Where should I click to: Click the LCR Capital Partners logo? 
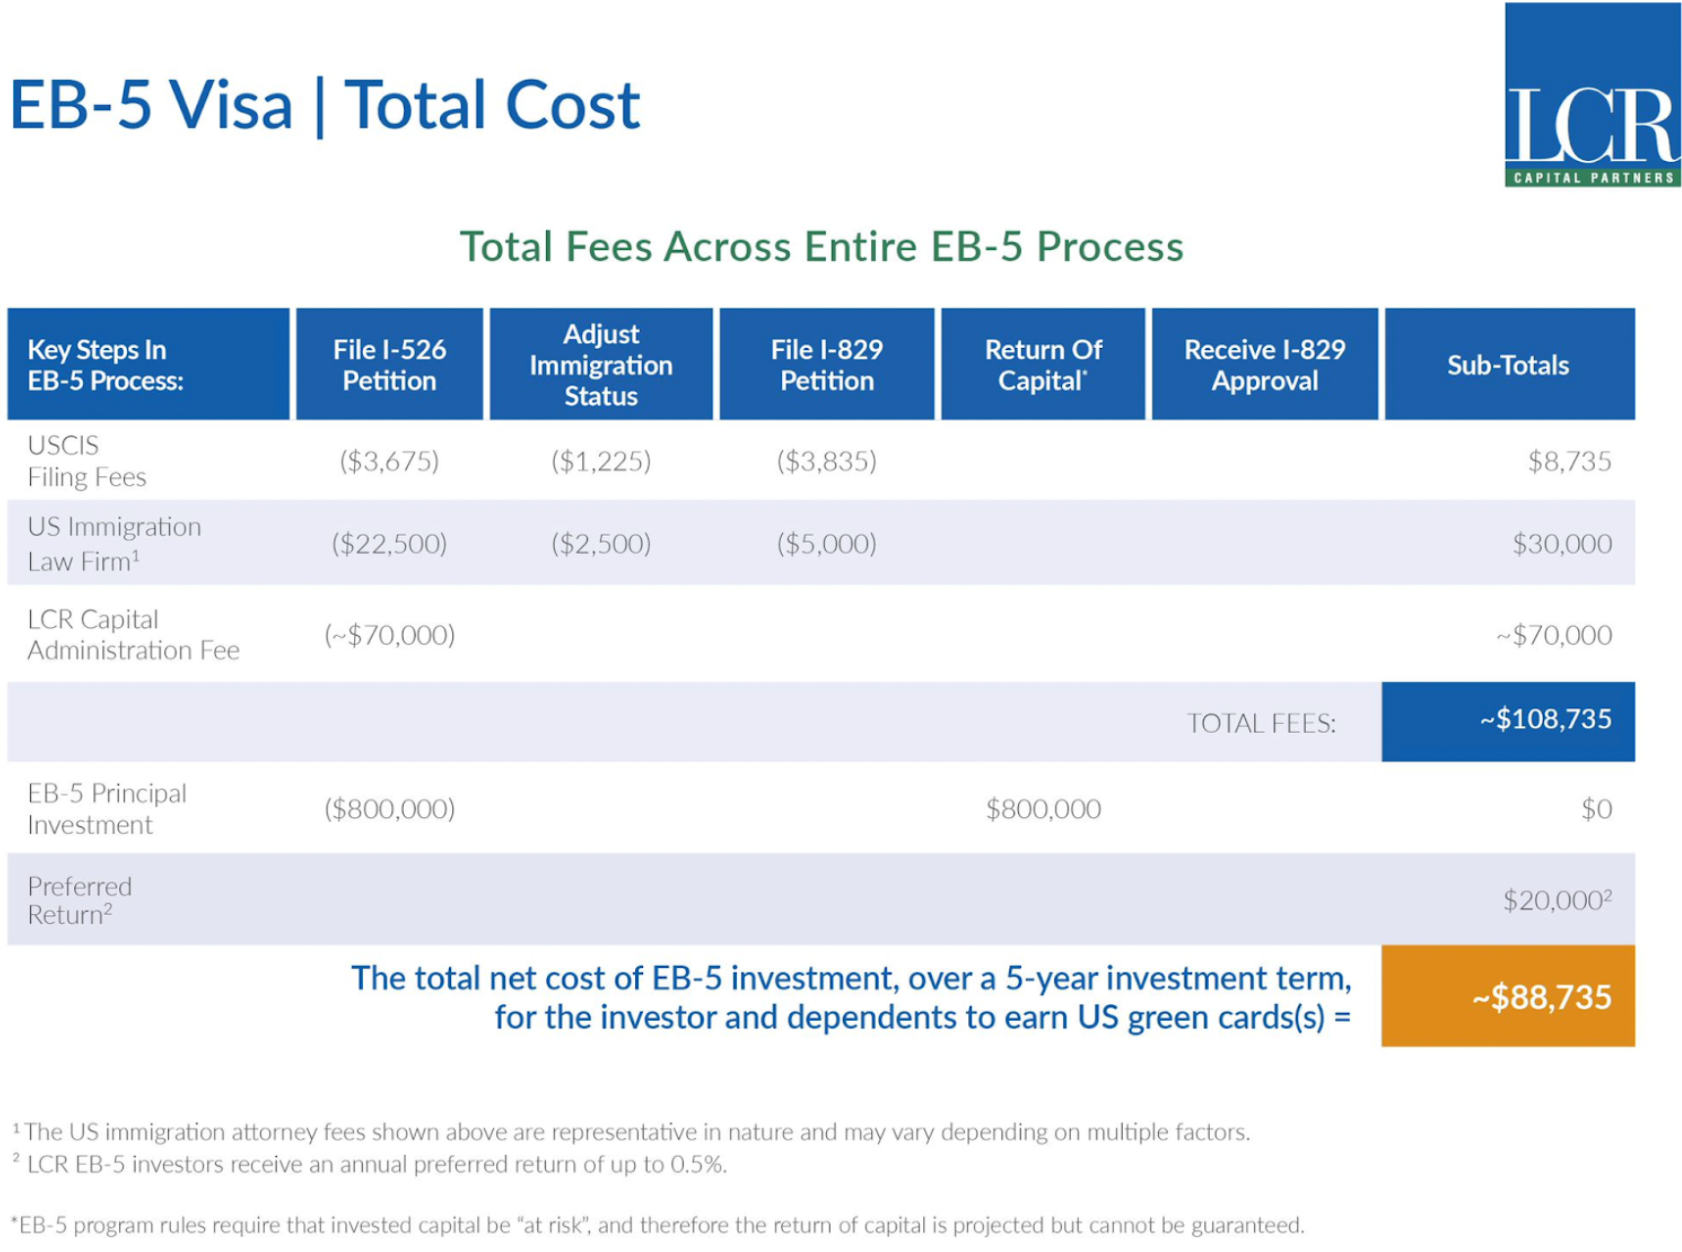pyautogui.click(x=1592, y=94)
